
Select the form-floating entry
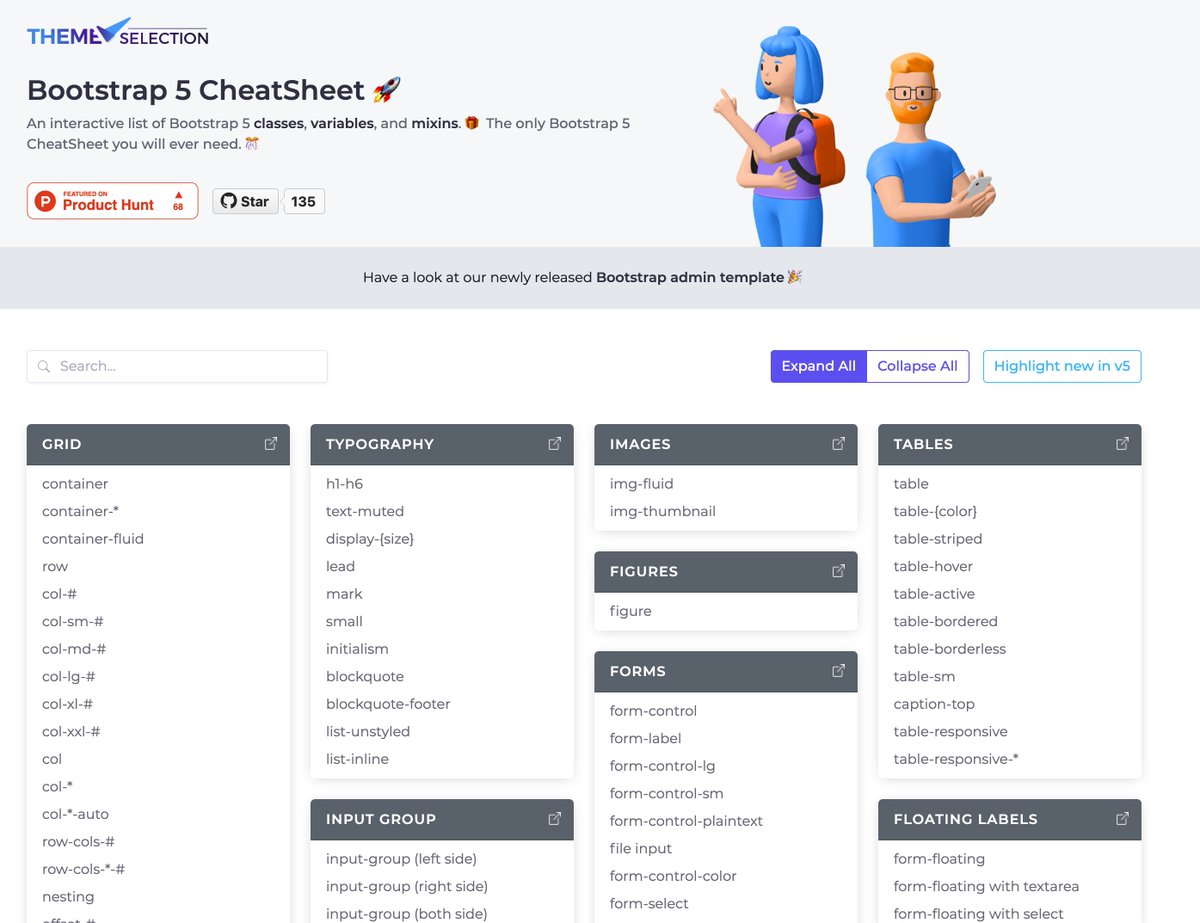click(x=939, y=859)
